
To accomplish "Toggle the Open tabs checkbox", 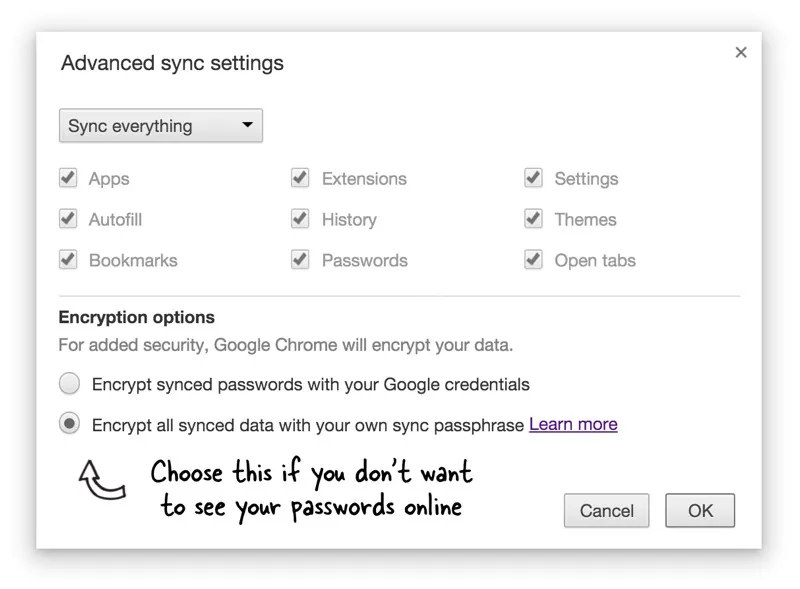I will 533,260.
